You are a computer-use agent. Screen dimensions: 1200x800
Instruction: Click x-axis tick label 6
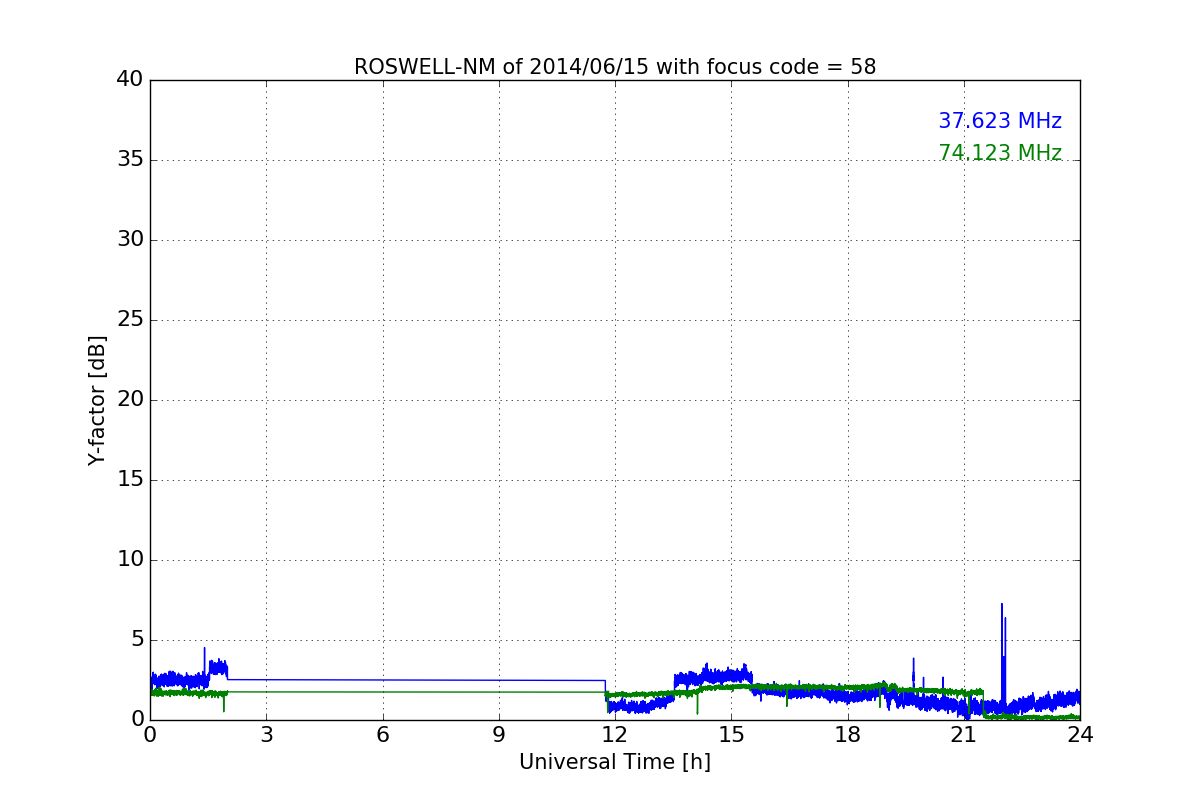(x=382, y=735)
